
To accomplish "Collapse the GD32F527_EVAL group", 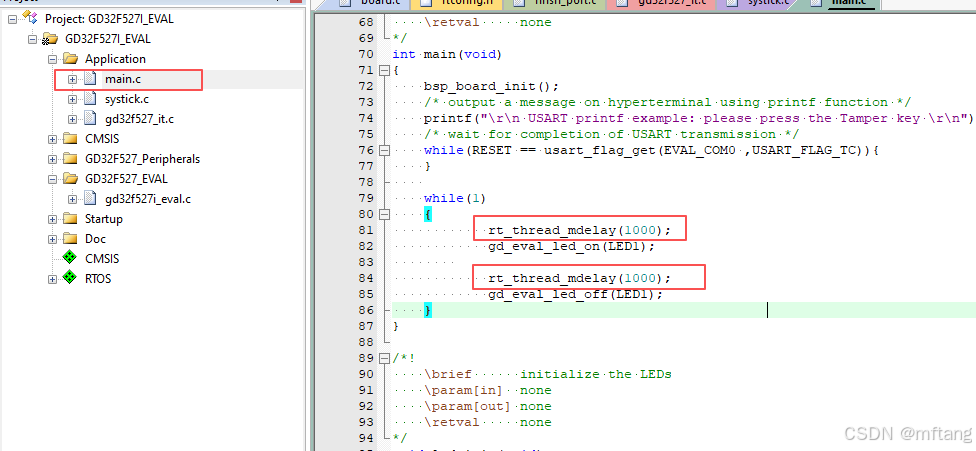I will 52,179.
